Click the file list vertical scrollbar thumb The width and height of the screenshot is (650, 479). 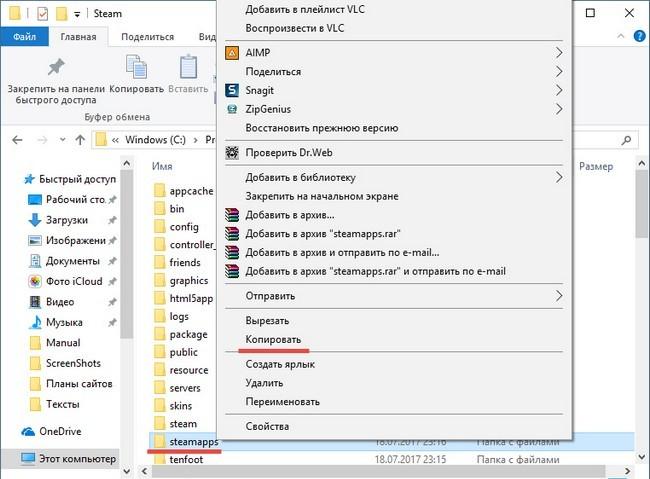coord(642,204)
